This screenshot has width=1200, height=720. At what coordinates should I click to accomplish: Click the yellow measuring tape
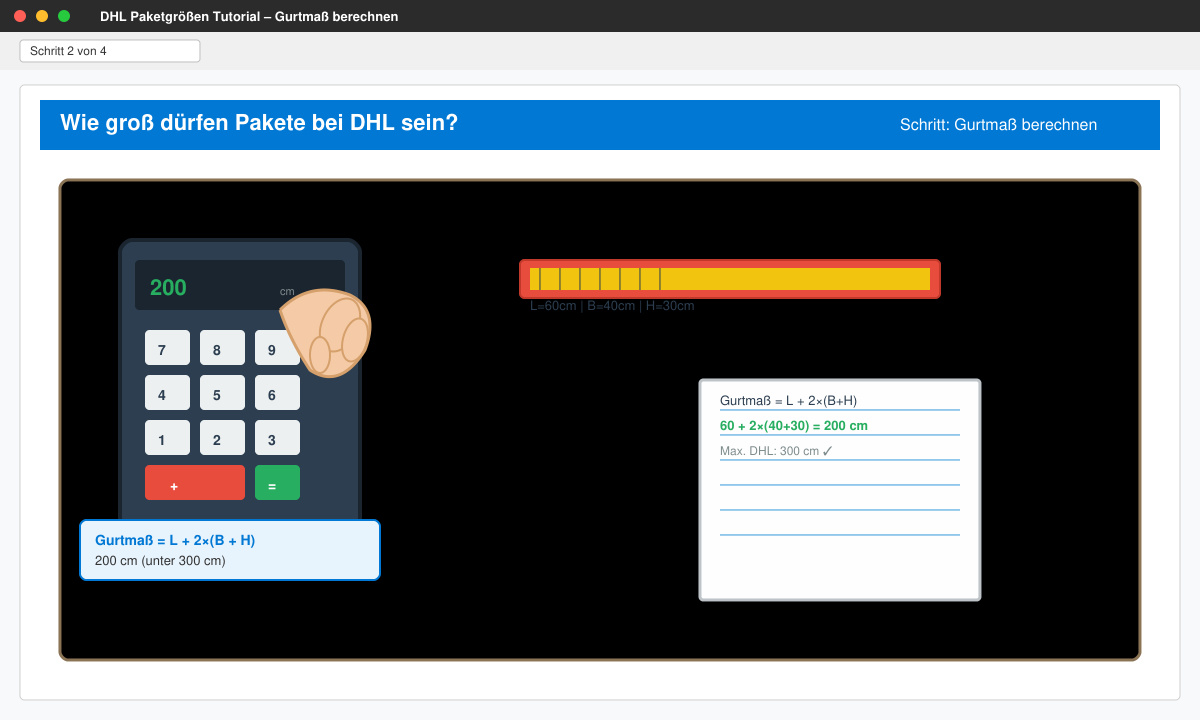730,279
